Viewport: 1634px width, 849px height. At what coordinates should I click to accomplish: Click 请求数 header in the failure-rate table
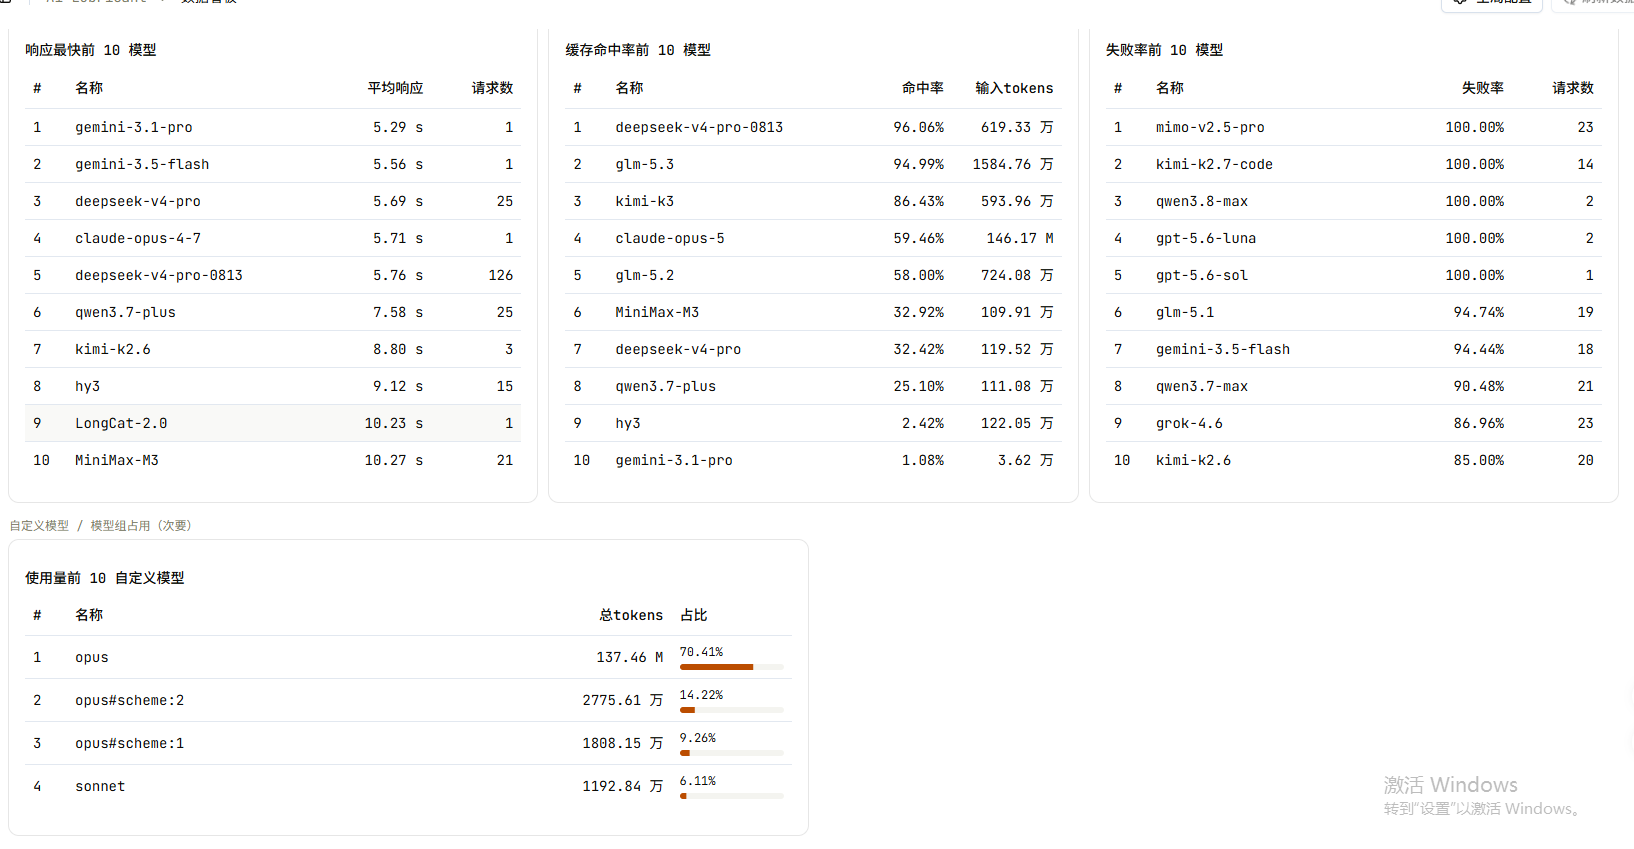point(1573,88)
